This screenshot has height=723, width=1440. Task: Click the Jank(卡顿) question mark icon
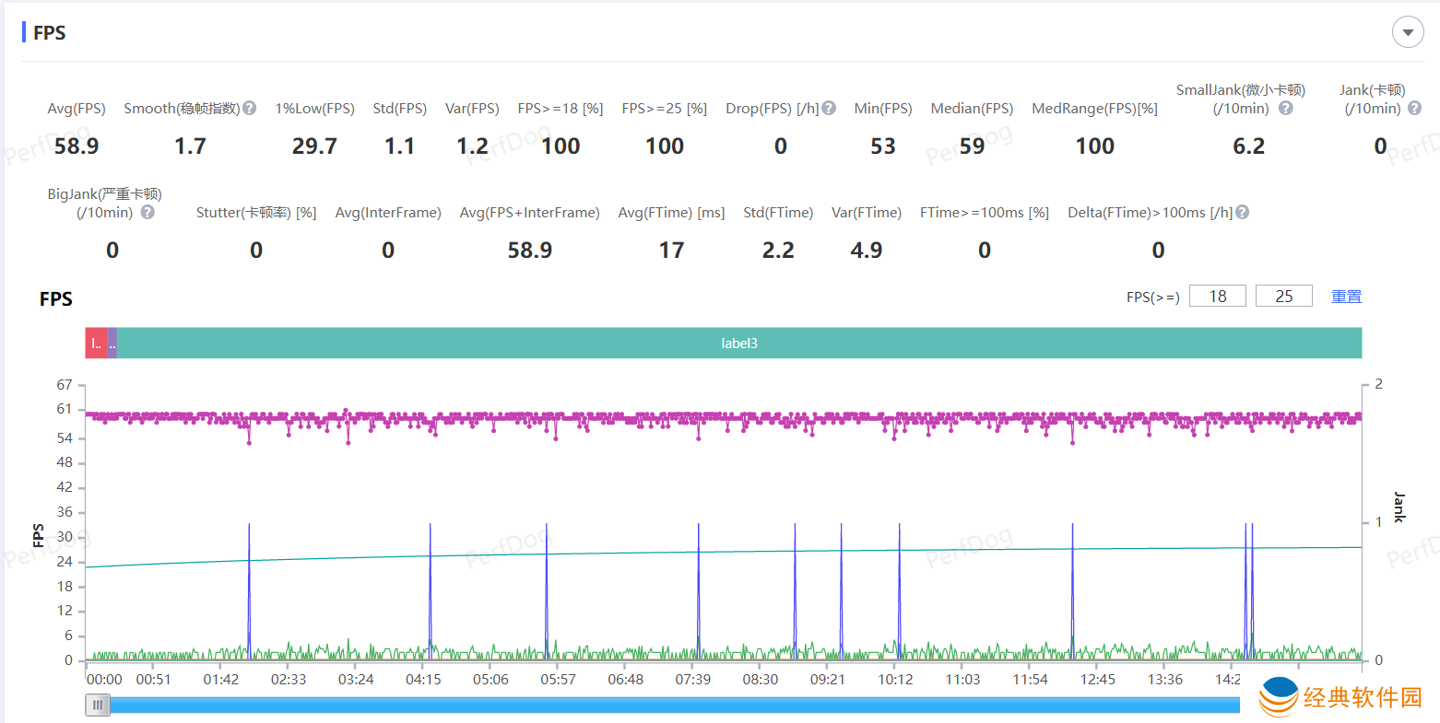click(1414, 108)
